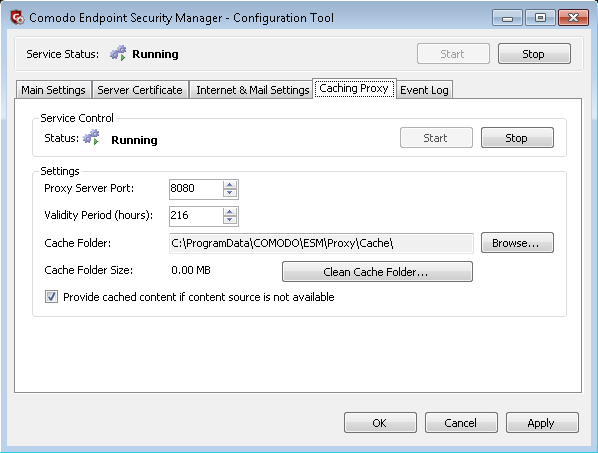View the Event Log tab
This screenshot has height=453, width=598.
pos(424,90)
